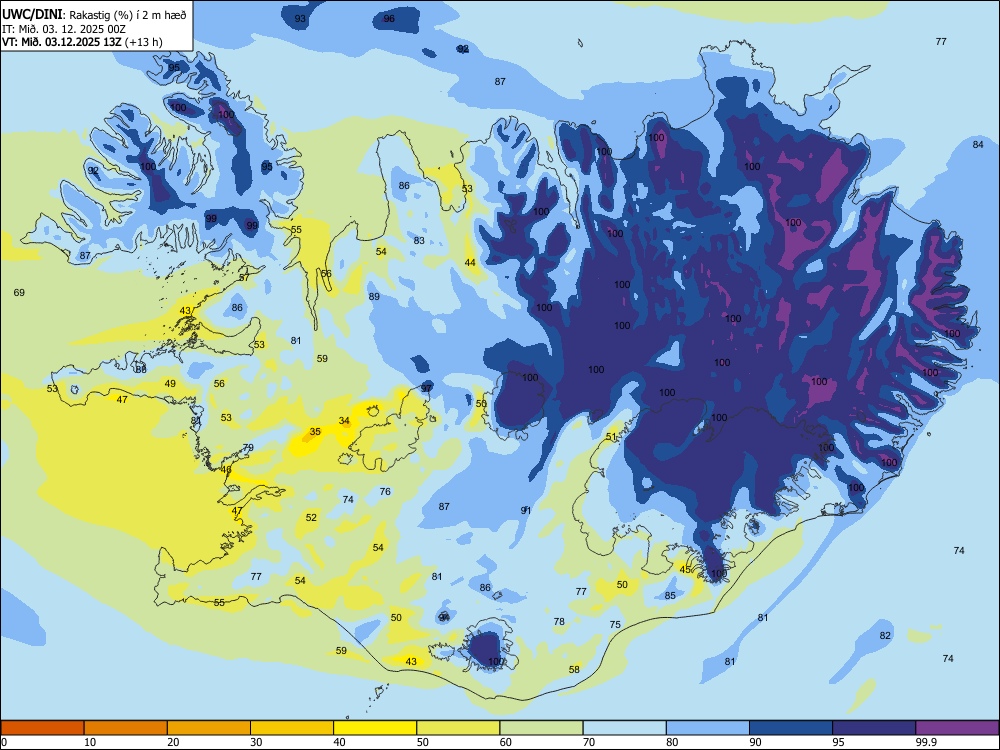Click the map value 75
The height and width of the screenshot is (750, 1000).
point(615,625)
